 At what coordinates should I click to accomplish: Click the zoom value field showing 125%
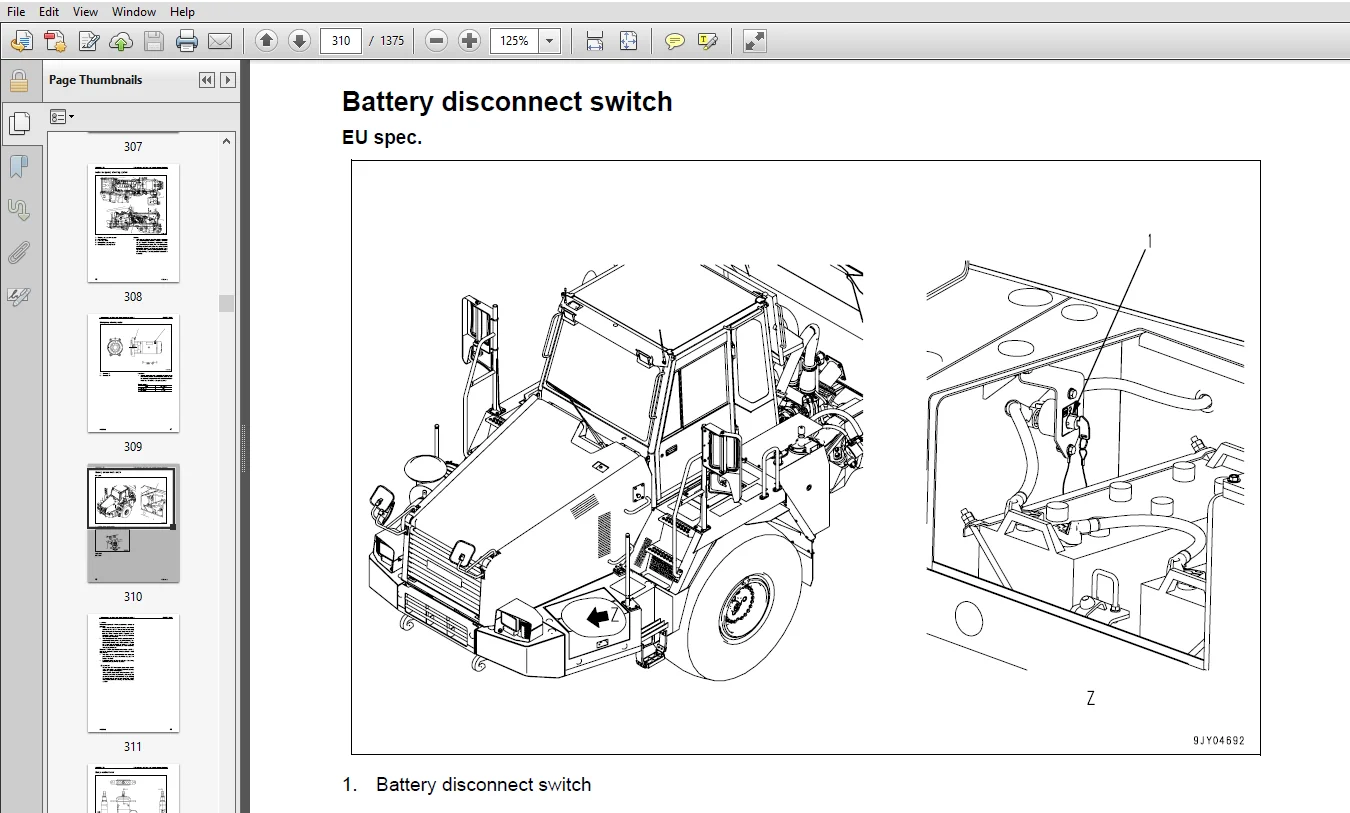[x=514, y=41]
